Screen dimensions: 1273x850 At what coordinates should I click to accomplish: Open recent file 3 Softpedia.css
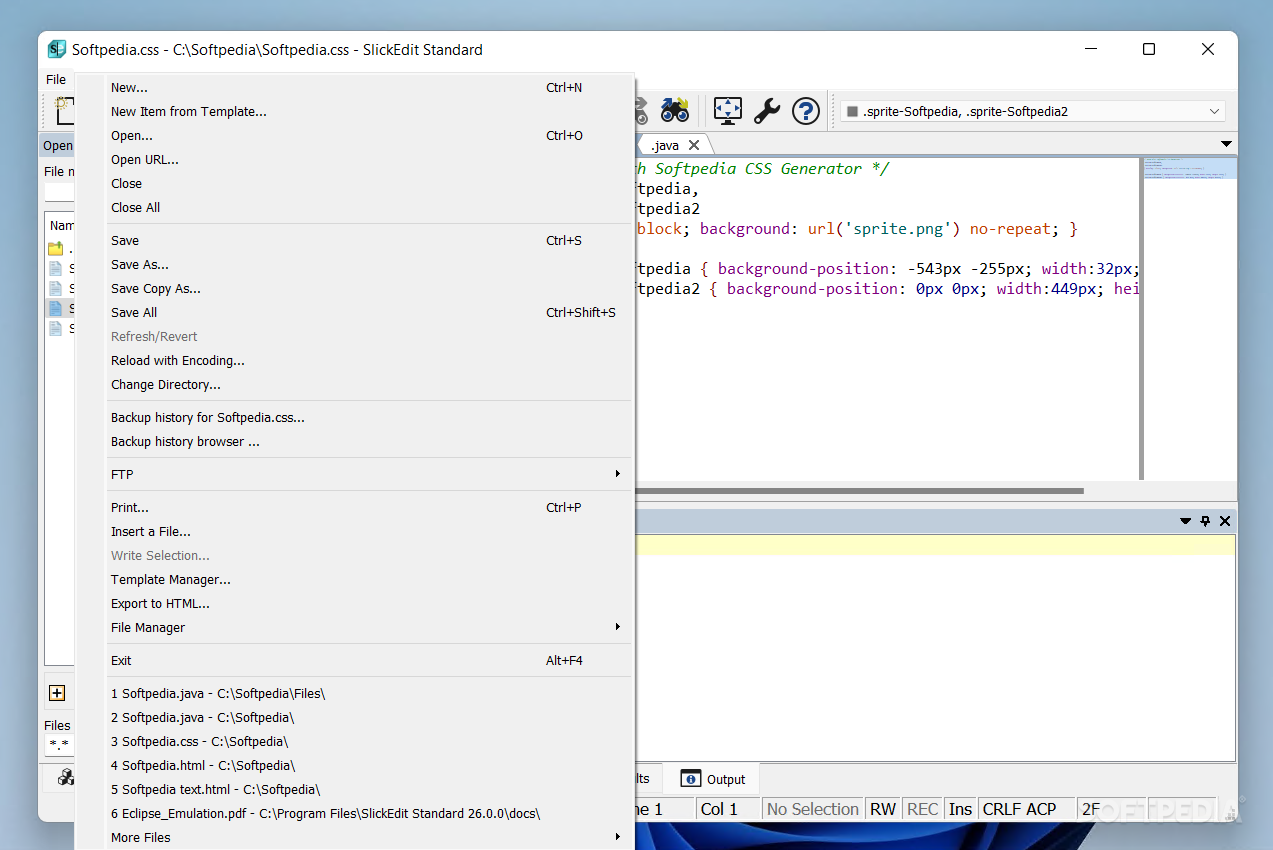point(369,741)
